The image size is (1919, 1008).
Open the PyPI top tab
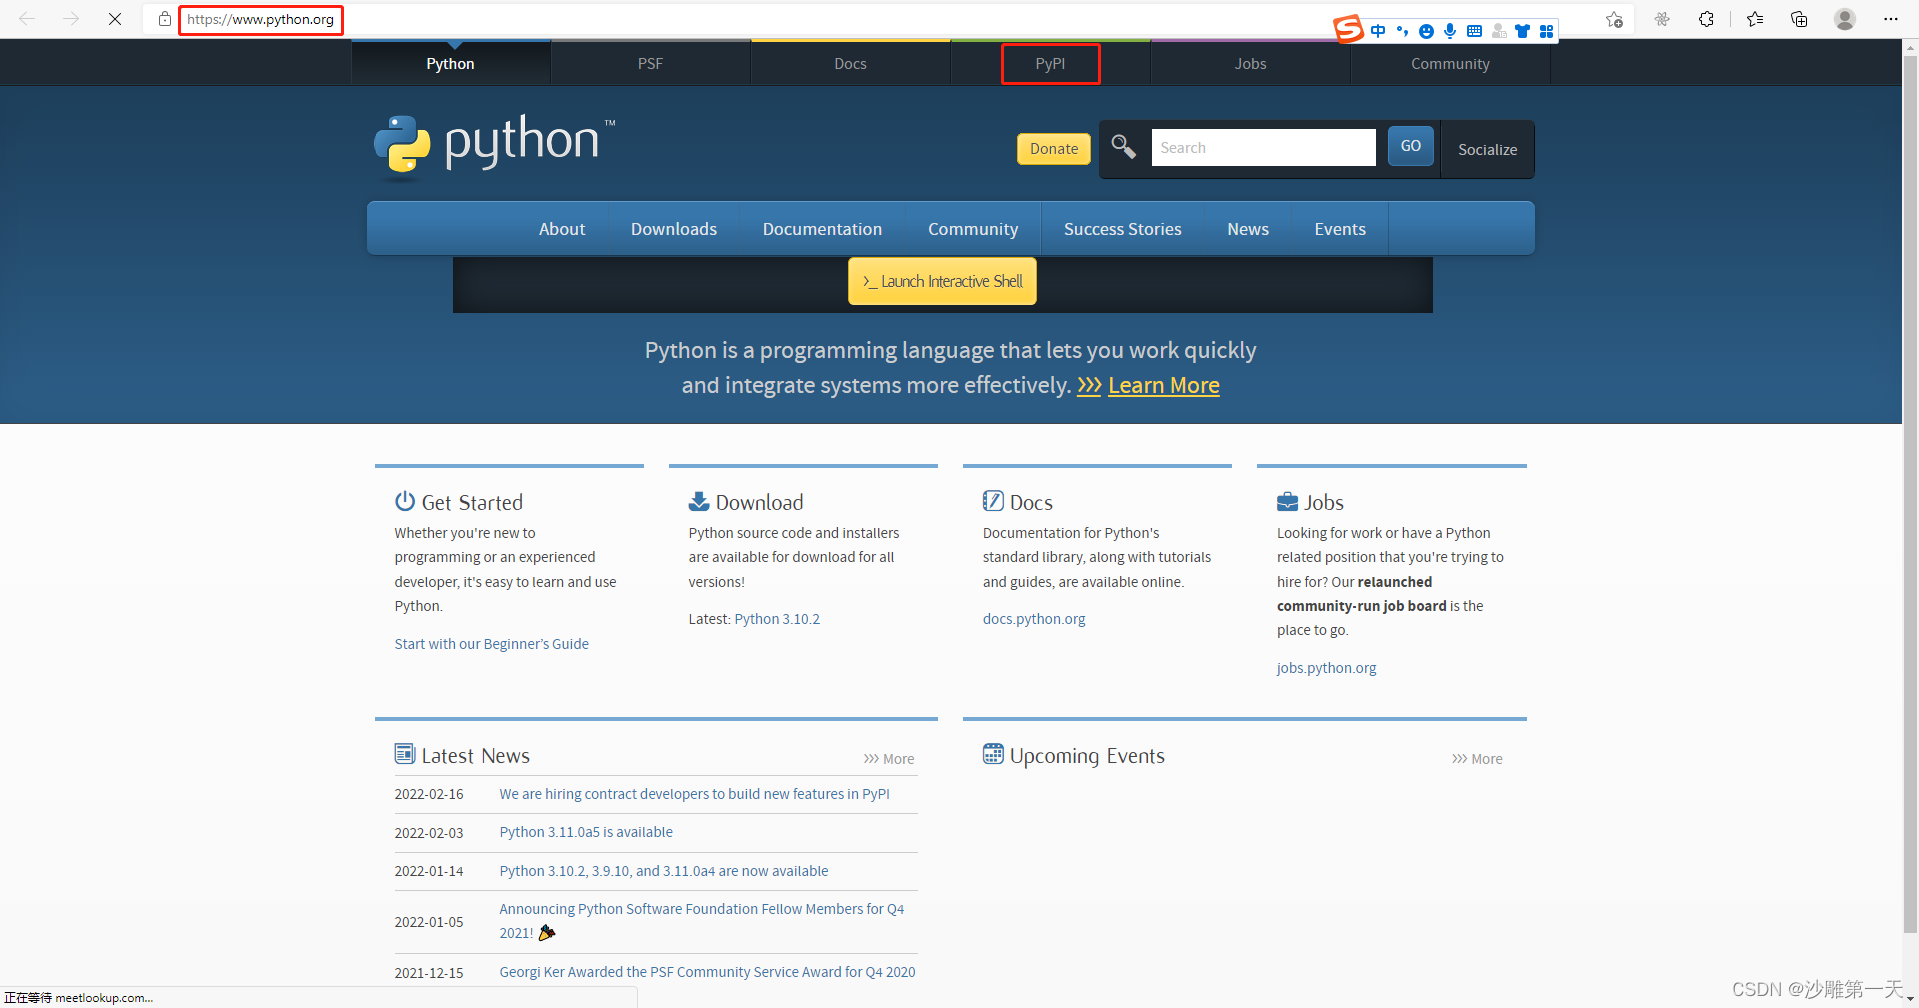click(1050, 63)
